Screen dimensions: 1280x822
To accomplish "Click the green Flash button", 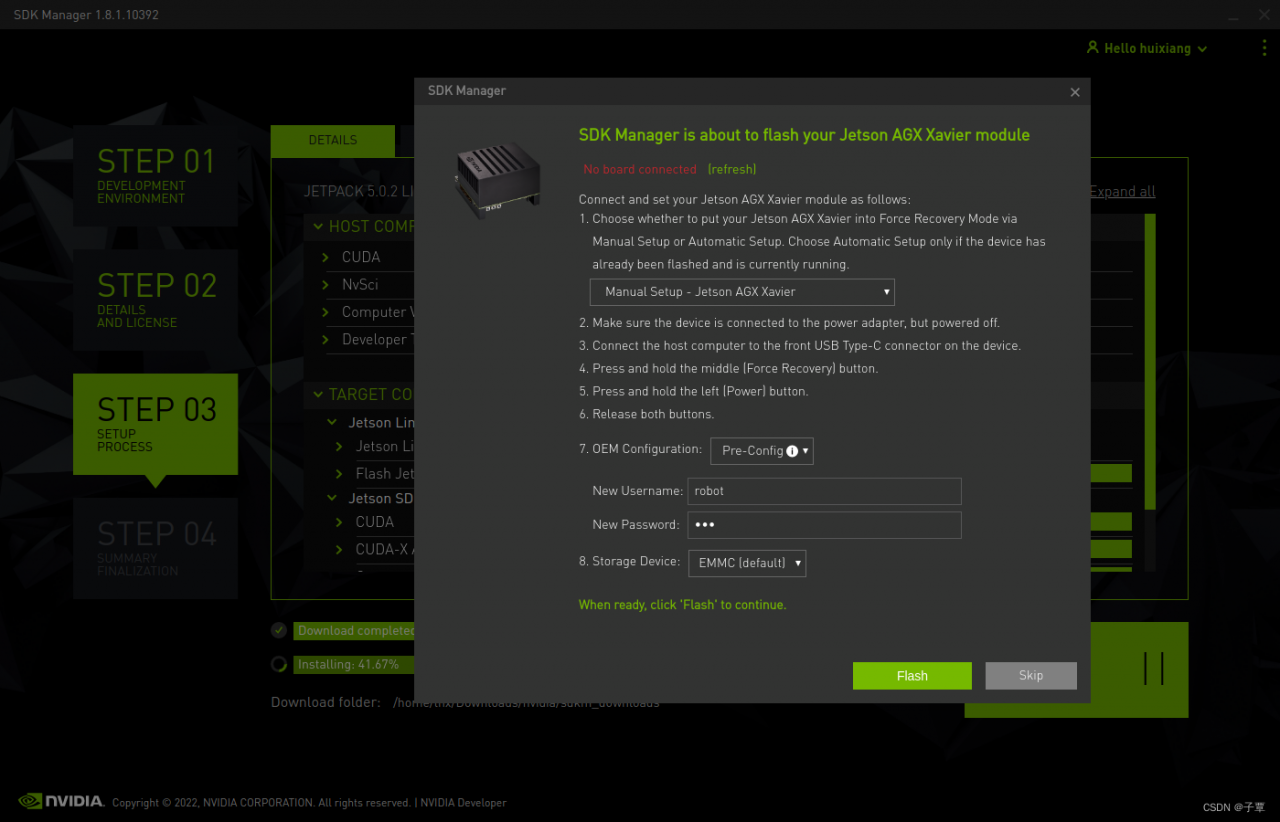I will coord(912,676).
